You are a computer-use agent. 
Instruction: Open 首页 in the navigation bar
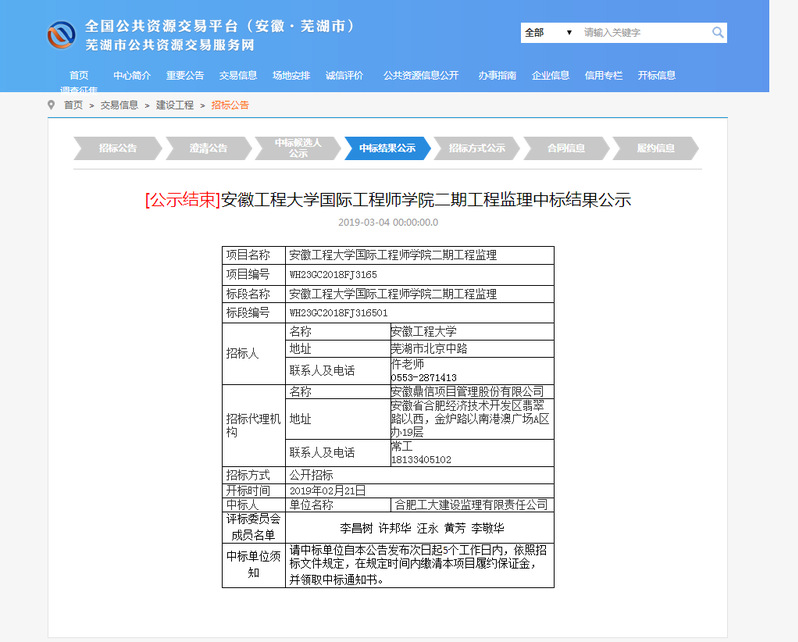click(79, 75)
